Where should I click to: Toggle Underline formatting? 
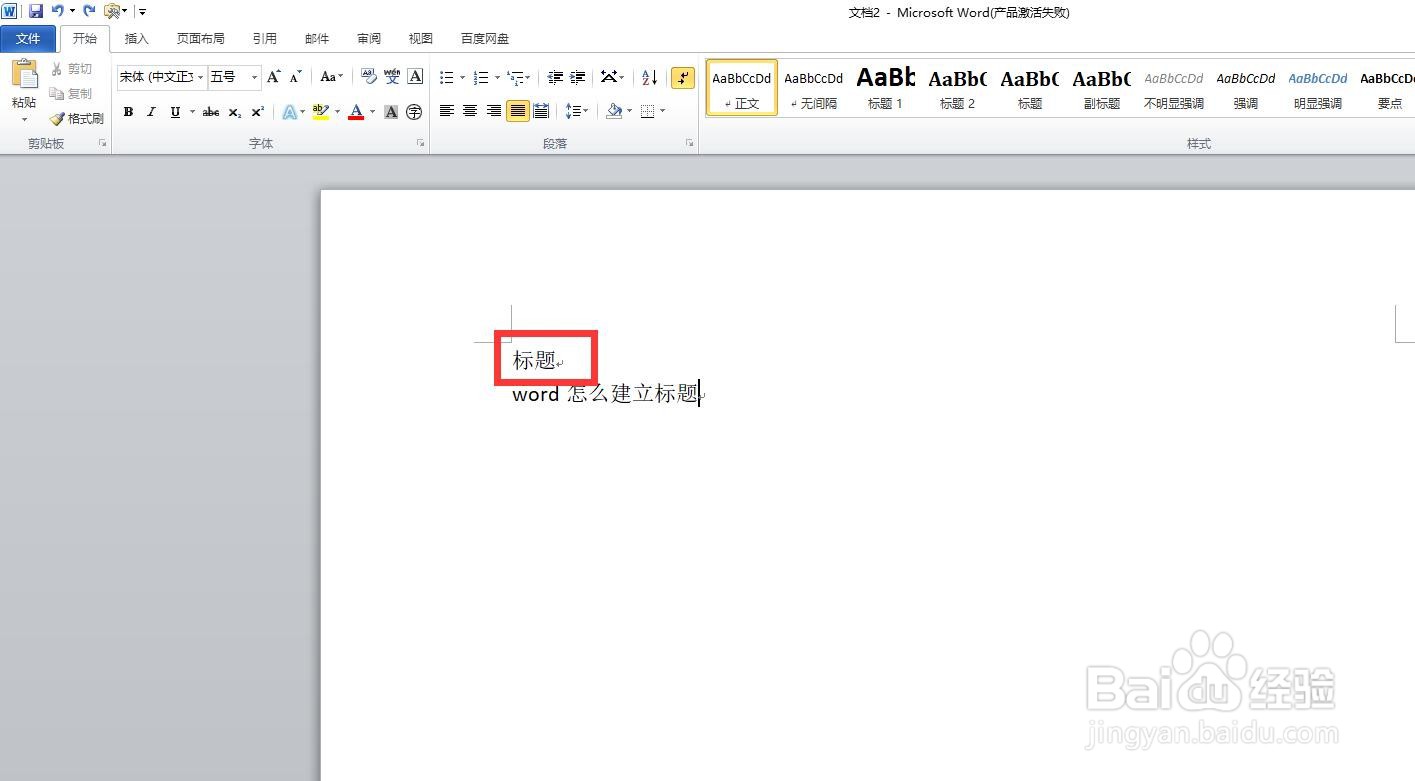(x=175, y=112)
